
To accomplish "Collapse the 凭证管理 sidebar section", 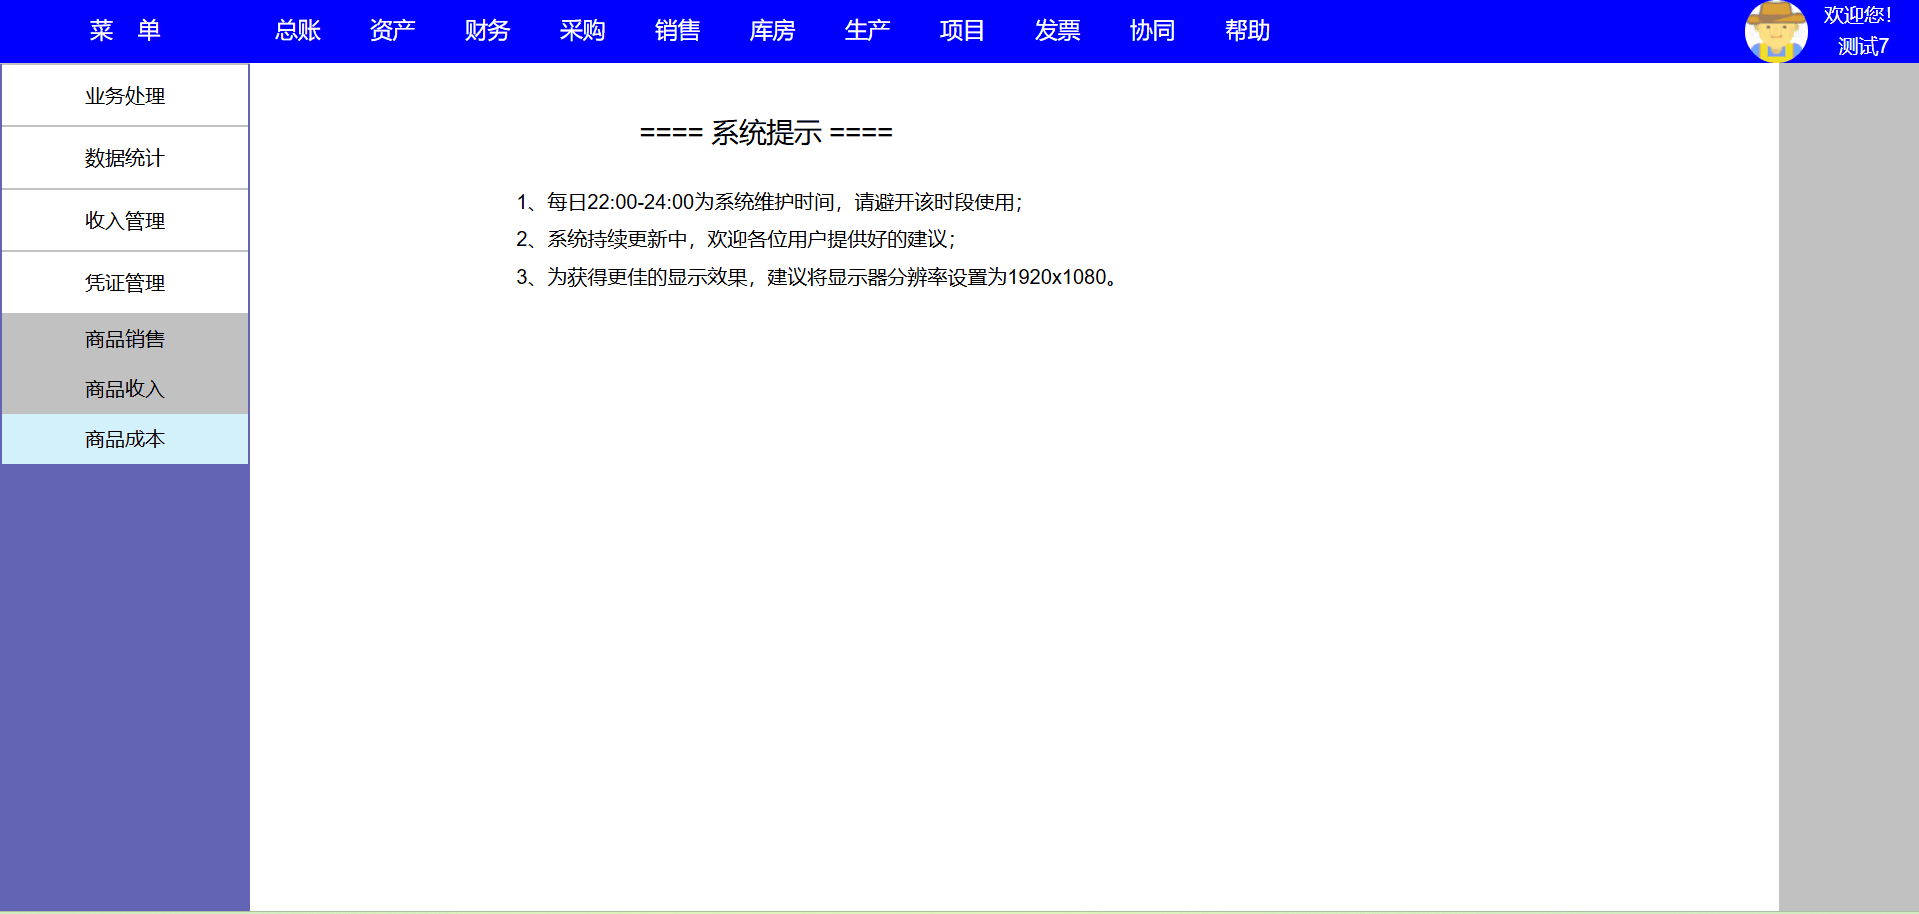I will [125, 283].
